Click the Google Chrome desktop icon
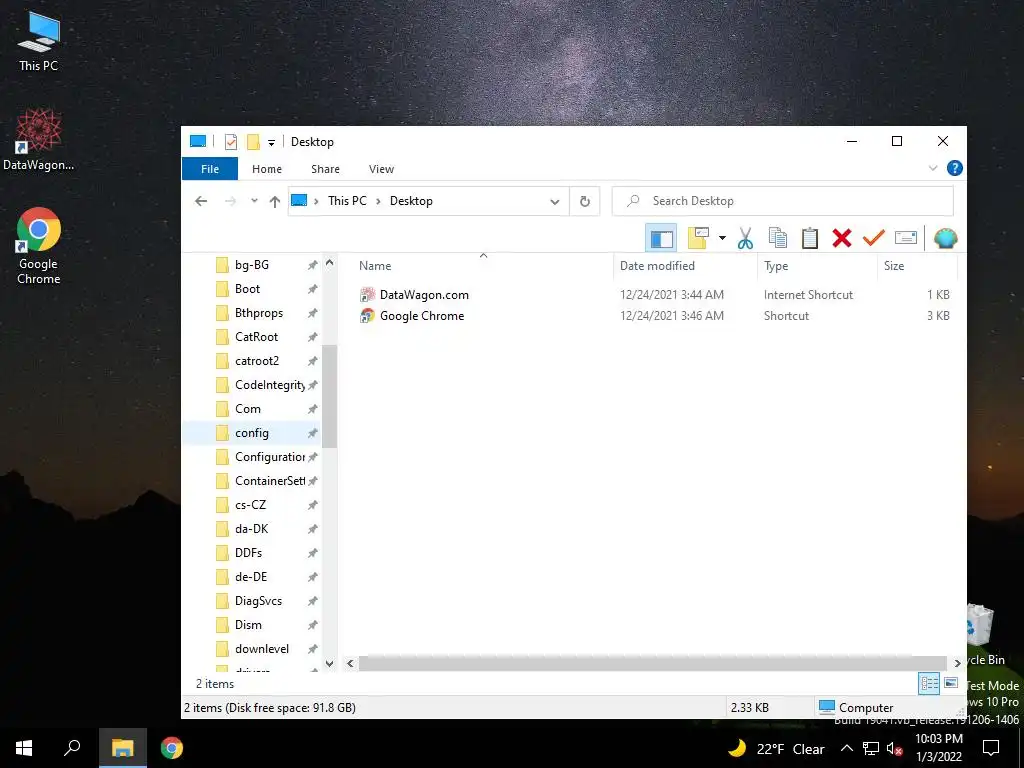The image size is (1024, 768). [39, 246]
